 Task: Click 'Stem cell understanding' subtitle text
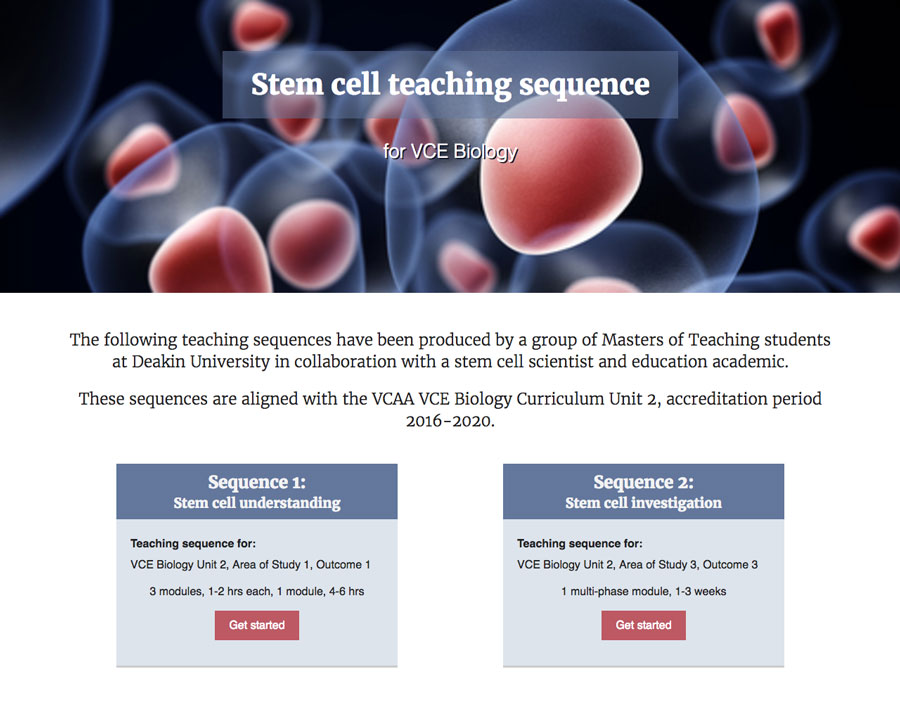[257, 503]
